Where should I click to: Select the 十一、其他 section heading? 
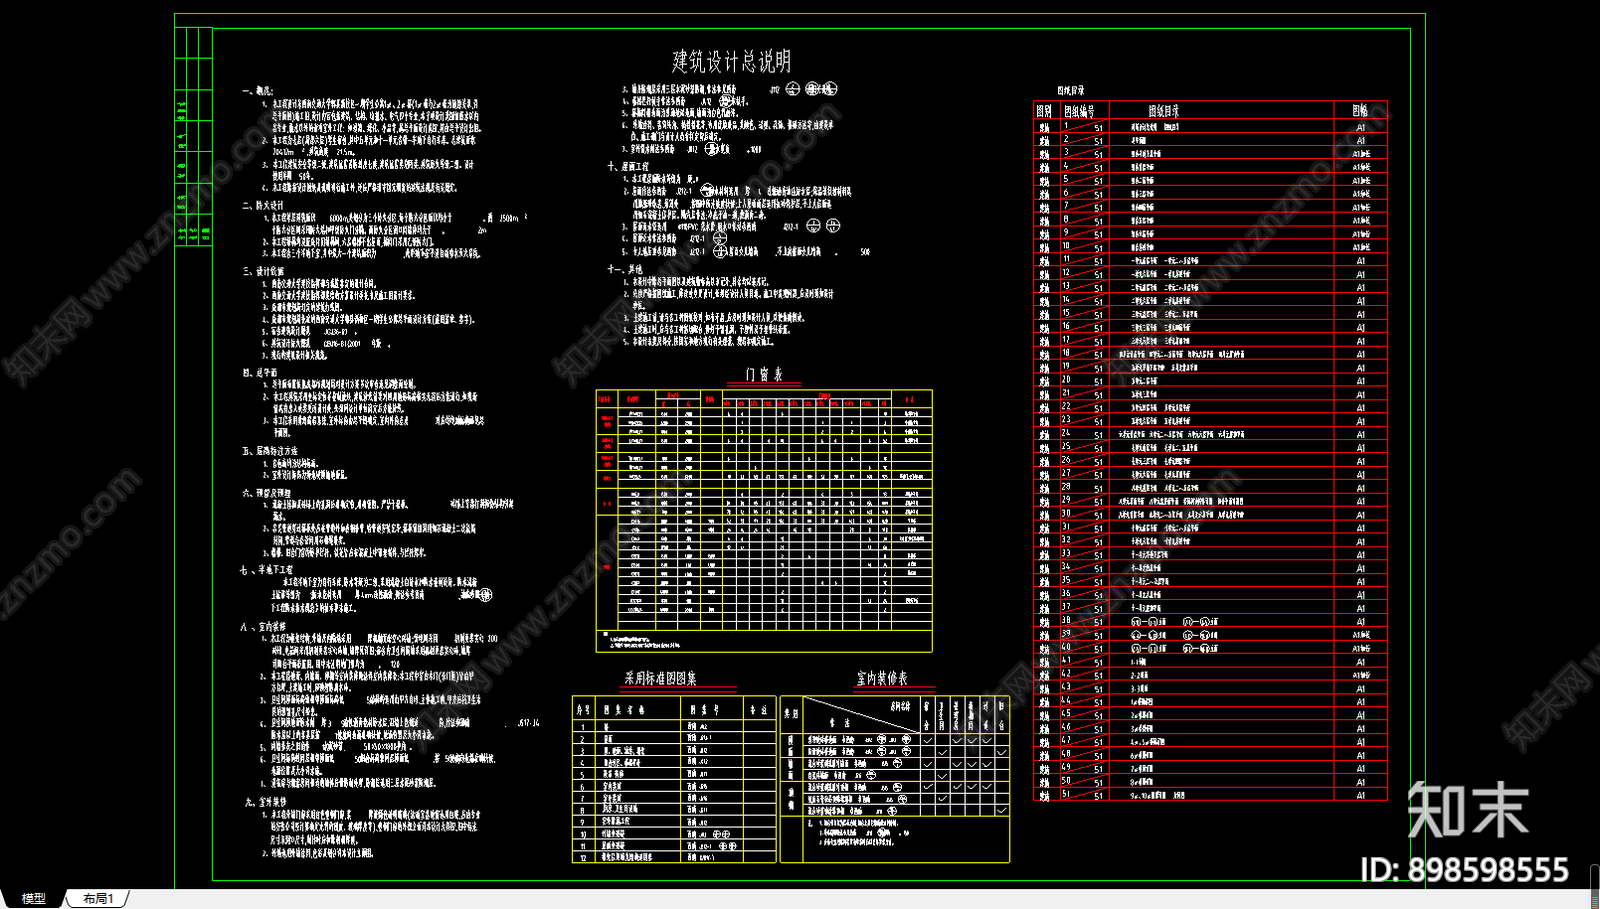coord(624,269)
